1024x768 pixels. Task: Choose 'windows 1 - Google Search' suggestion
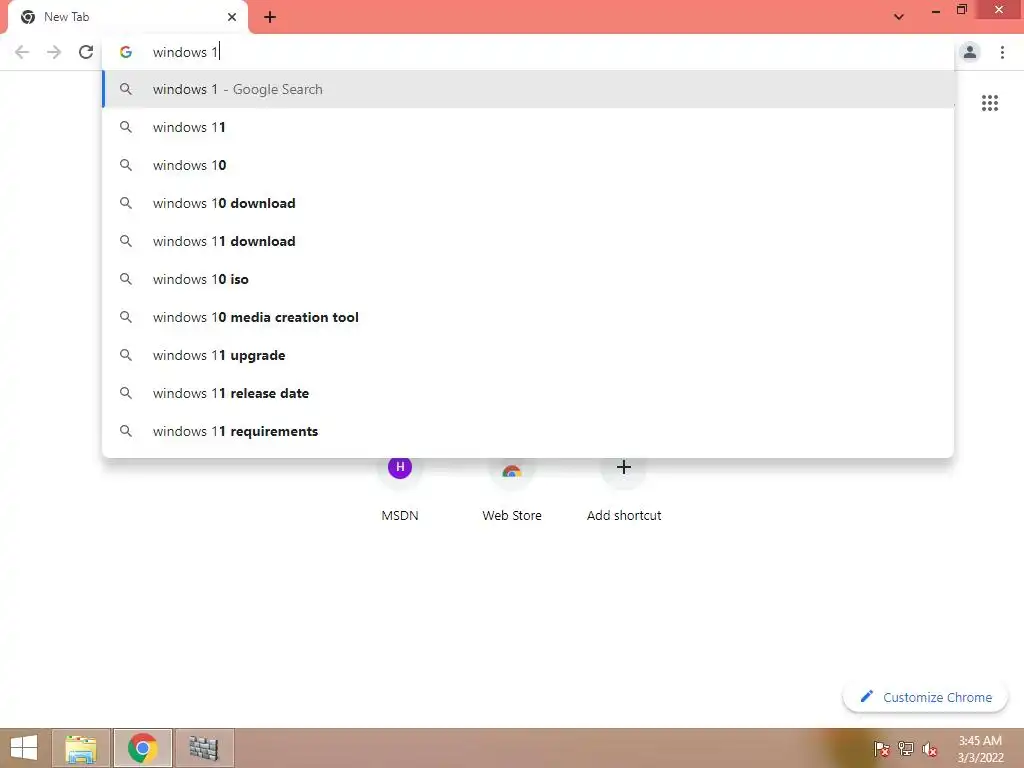click(528, 89)
